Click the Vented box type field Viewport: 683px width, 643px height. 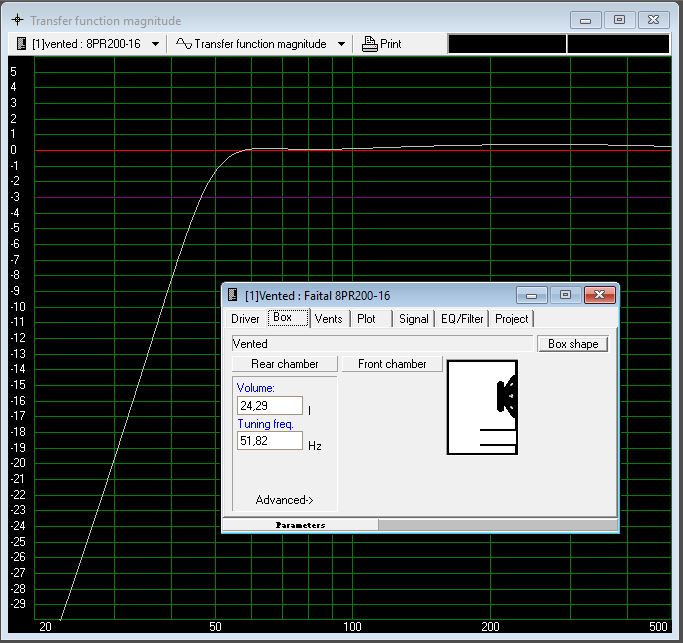[x=382, y=344]
